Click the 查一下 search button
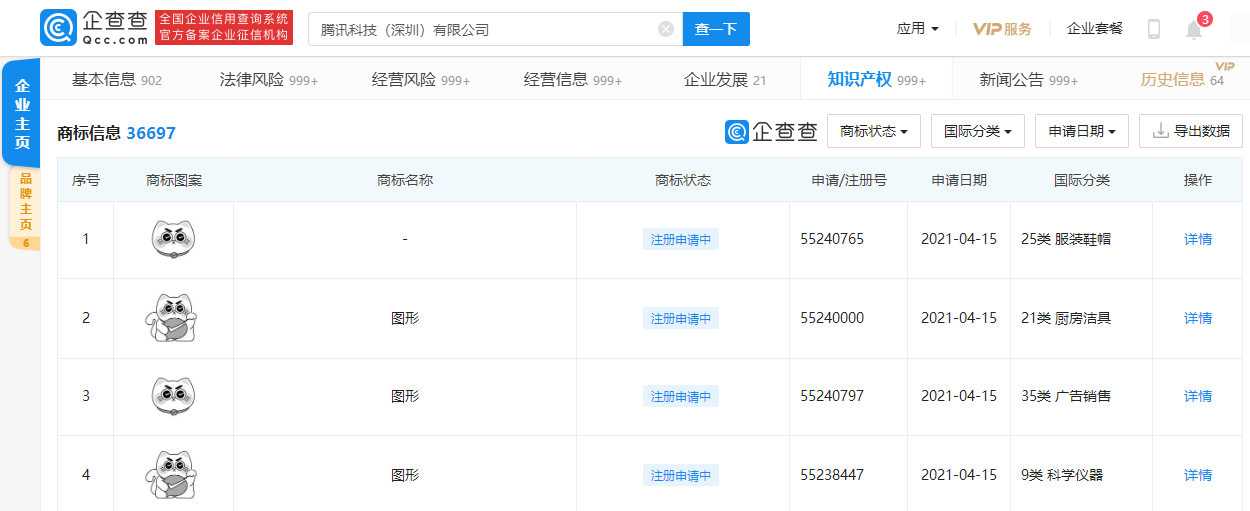This screenshot has height=511, width=1250. click(715, 29)
